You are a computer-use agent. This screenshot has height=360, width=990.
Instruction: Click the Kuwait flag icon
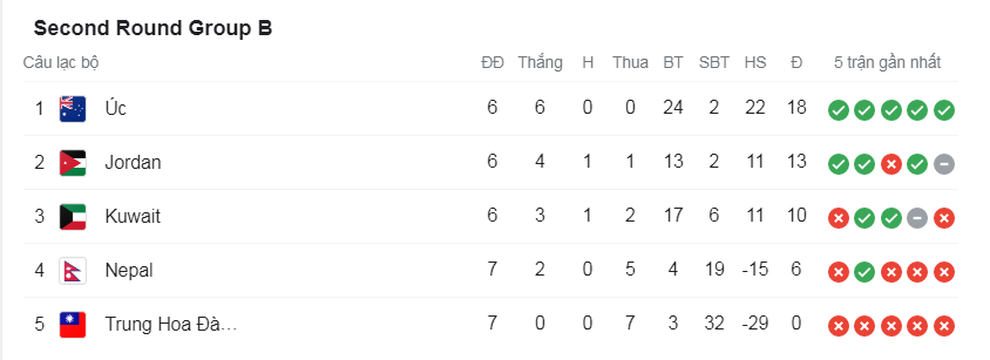click(x=73, y=217)
